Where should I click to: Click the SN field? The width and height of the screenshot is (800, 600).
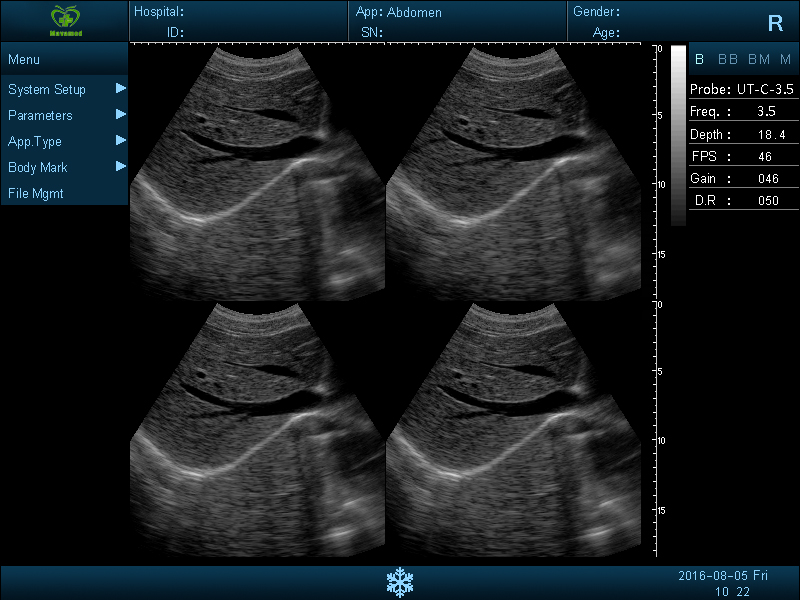458,32
